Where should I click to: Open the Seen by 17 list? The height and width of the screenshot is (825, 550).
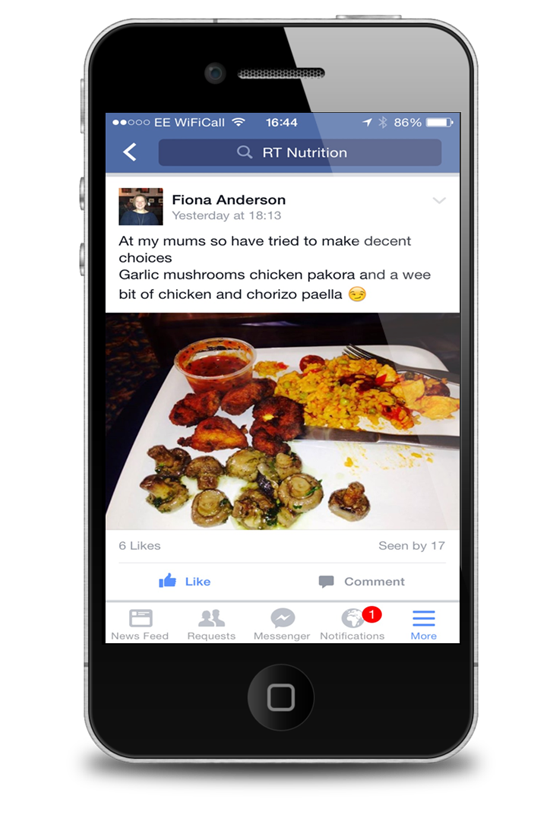coord(412,546)
